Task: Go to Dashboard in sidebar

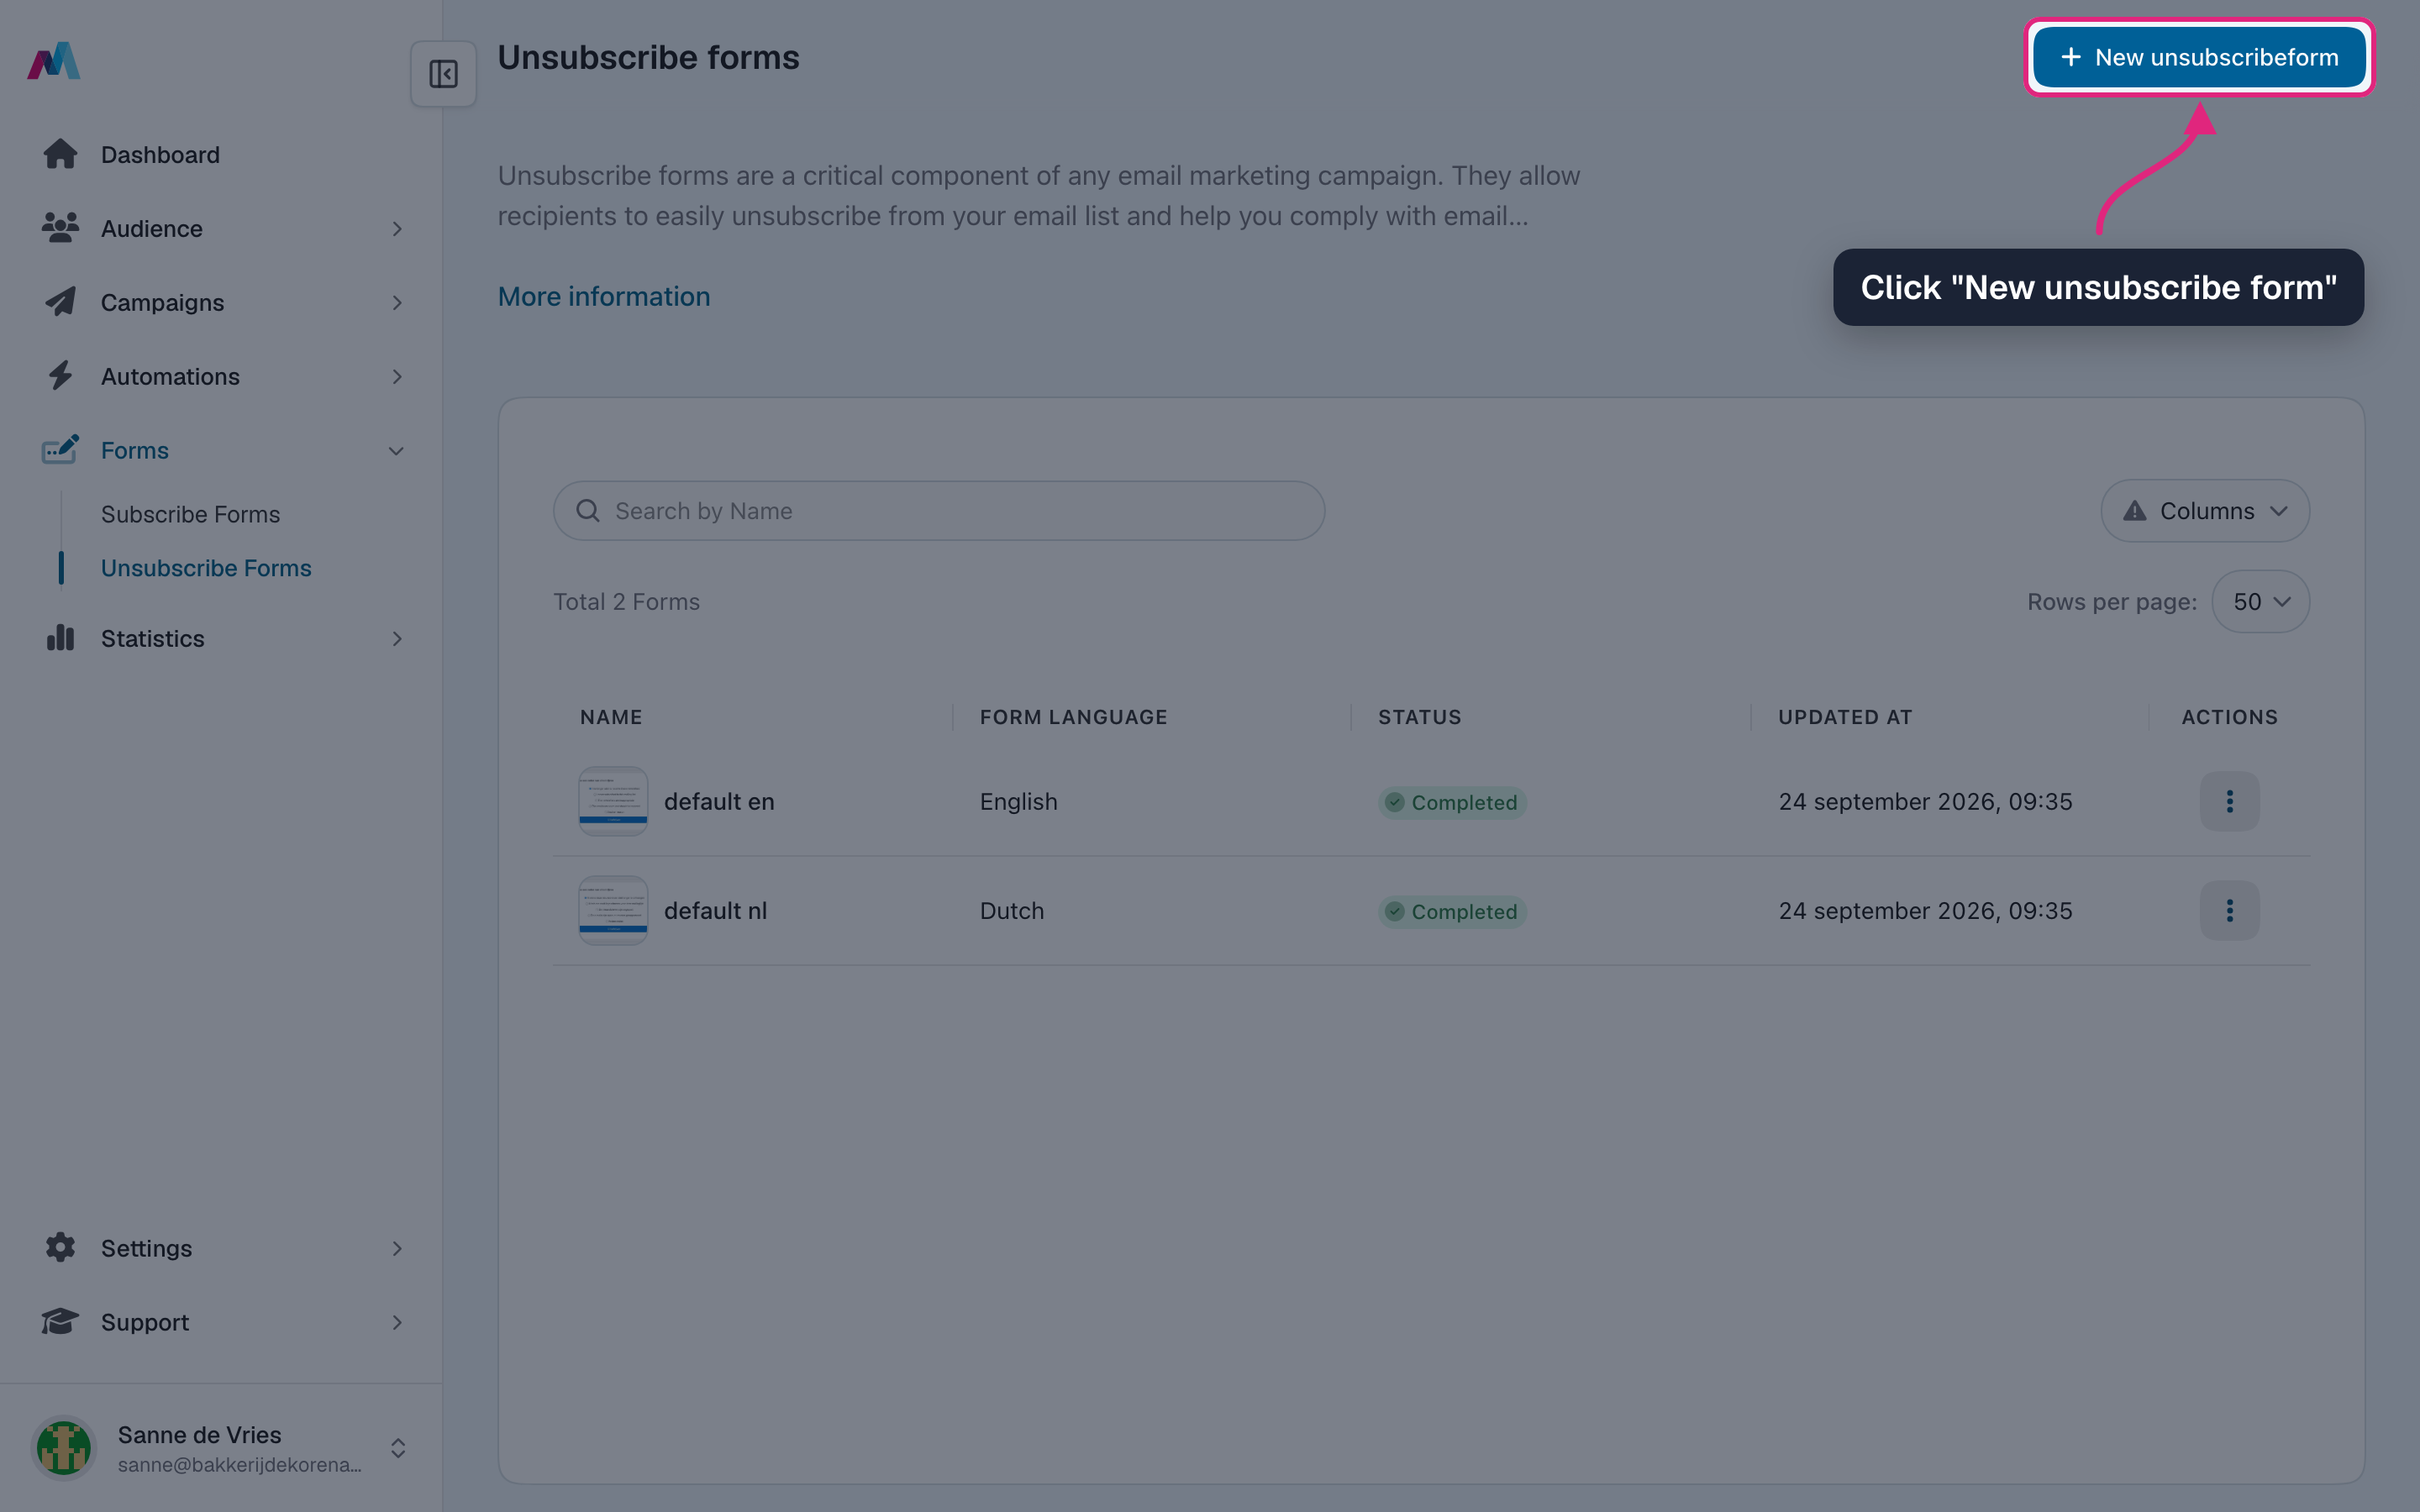Action: coord(160,155)
